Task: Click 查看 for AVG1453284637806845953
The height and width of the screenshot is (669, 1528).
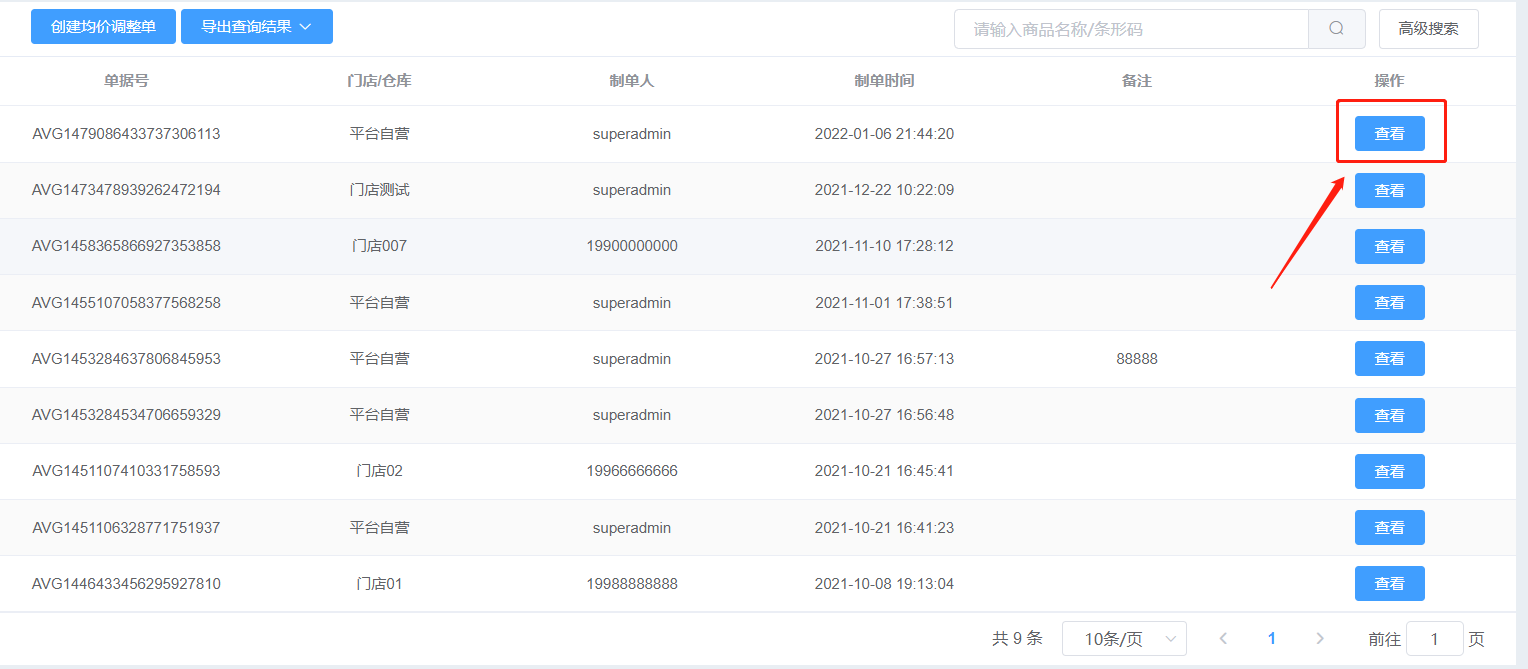Action: tap(1389, 358)
